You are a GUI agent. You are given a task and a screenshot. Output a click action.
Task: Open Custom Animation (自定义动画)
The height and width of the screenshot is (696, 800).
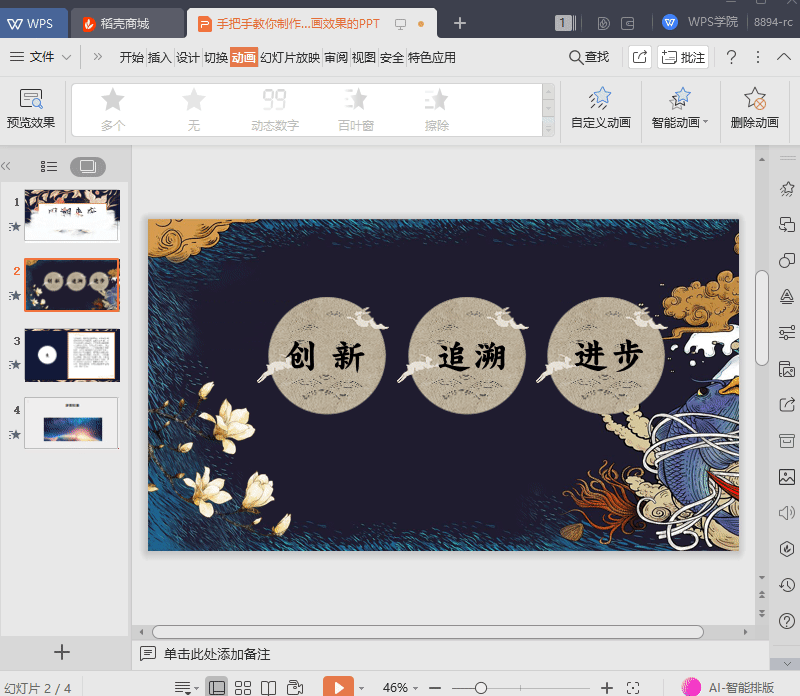click(x=601, y=109)
